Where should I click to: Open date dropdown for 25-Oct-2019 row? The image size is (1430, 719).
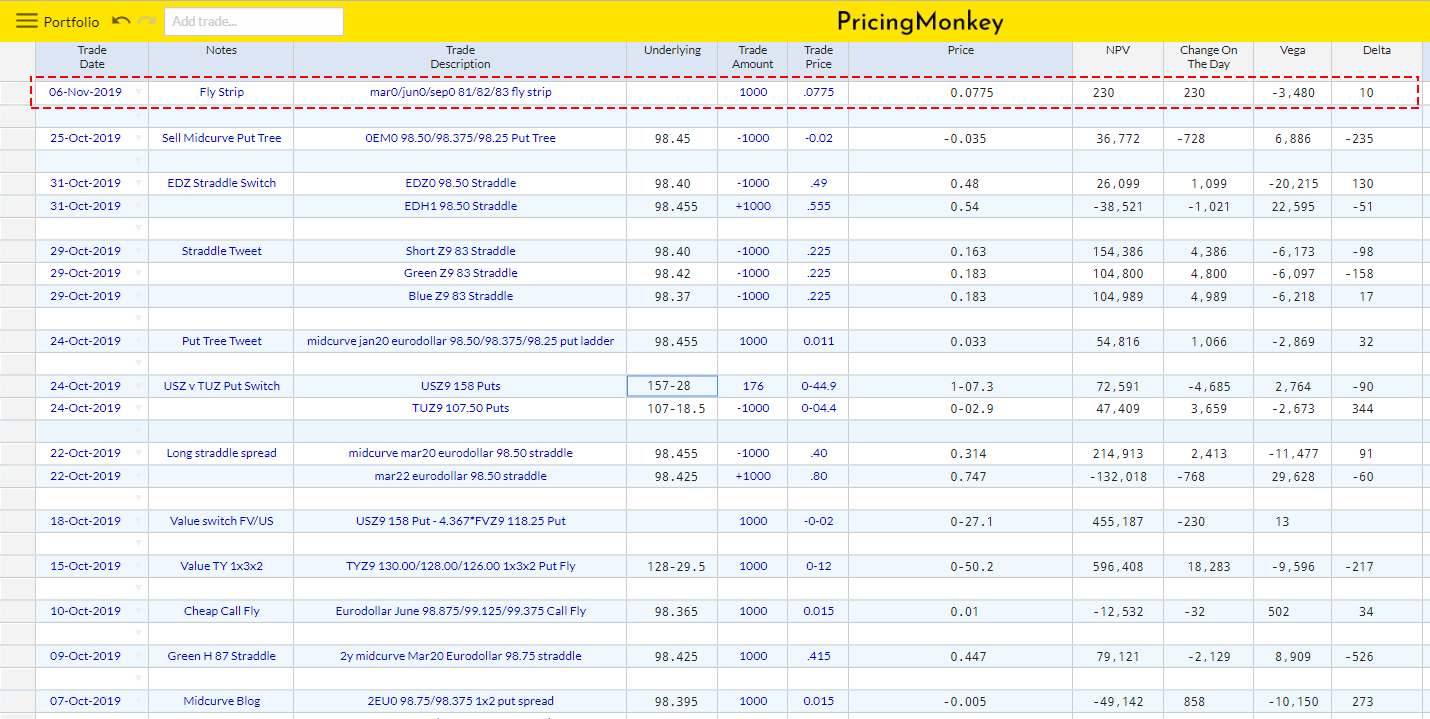[x=138, y=138]
